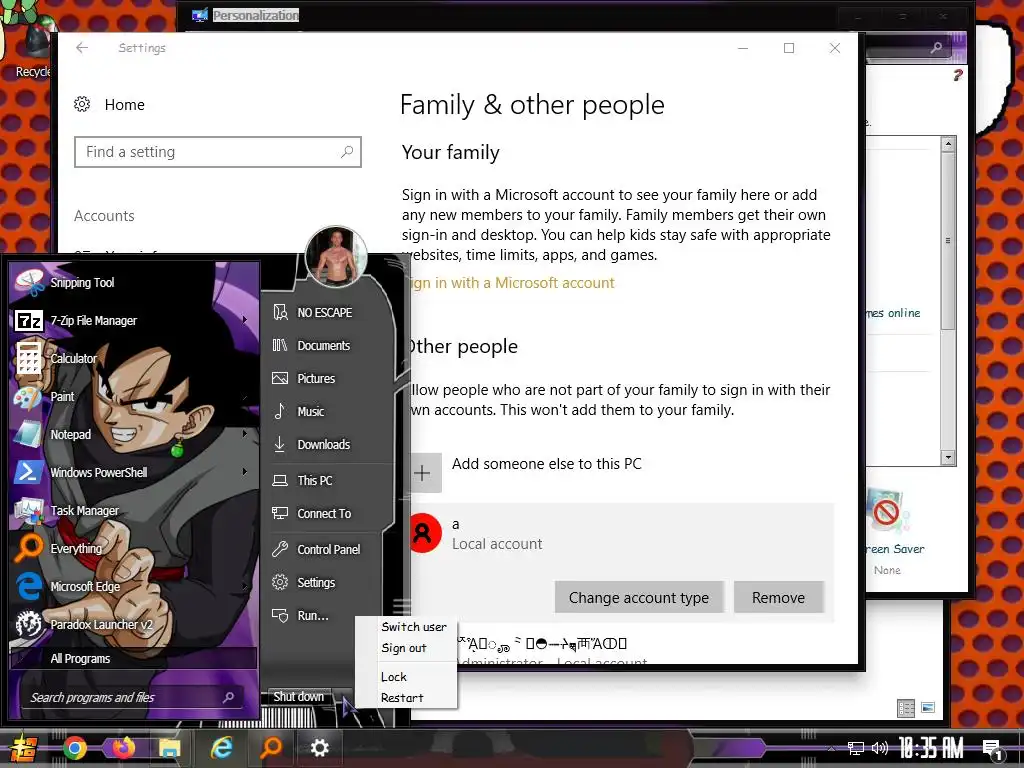Choose Lock in power menu
The height and width of the screenshot is (768, 1024).
(x=394, y=677)
